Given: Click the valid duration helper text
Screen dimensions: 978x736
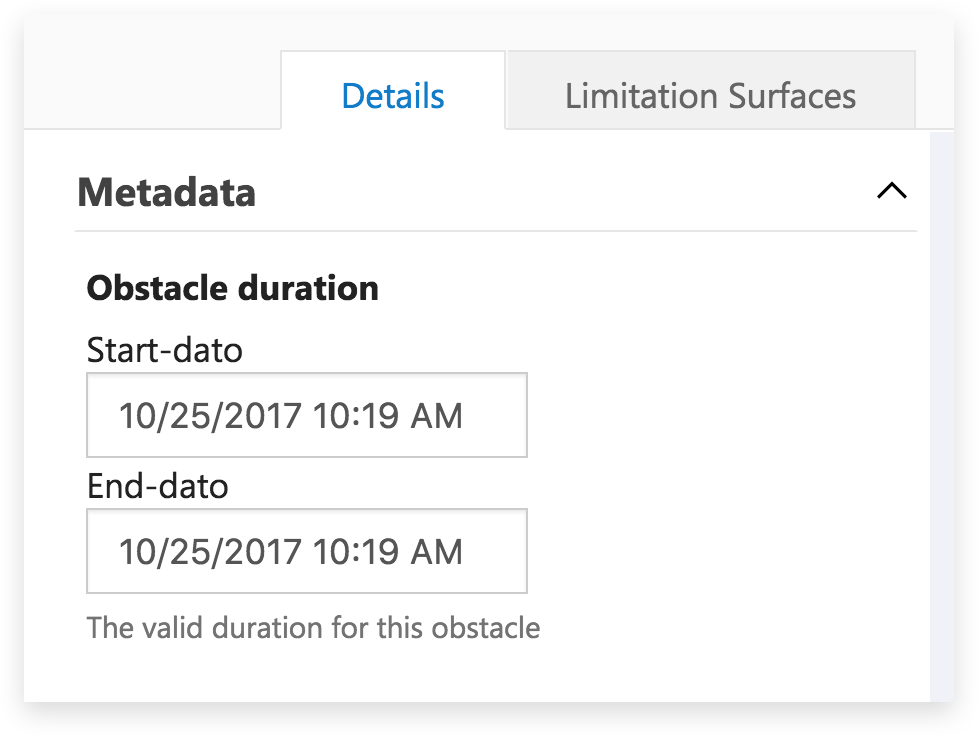Looking at the screenshot, I should point(314,627).
